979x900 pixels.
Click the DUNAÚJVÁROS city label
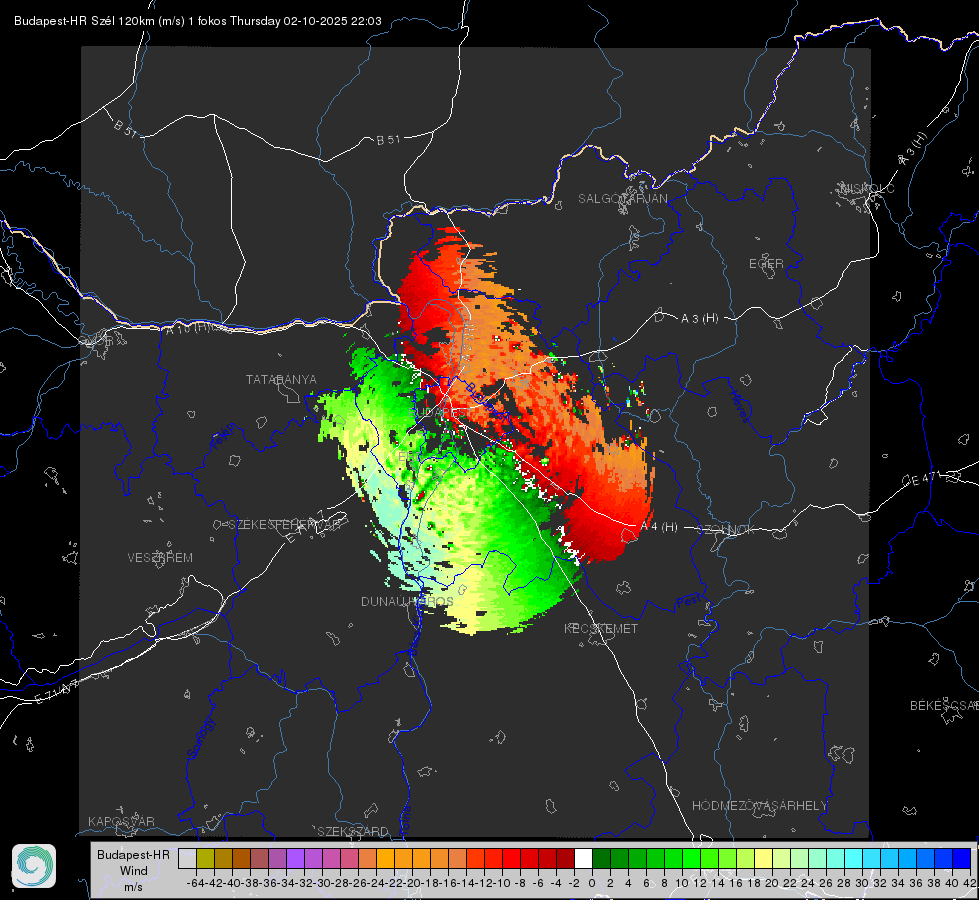click(407, 601)
